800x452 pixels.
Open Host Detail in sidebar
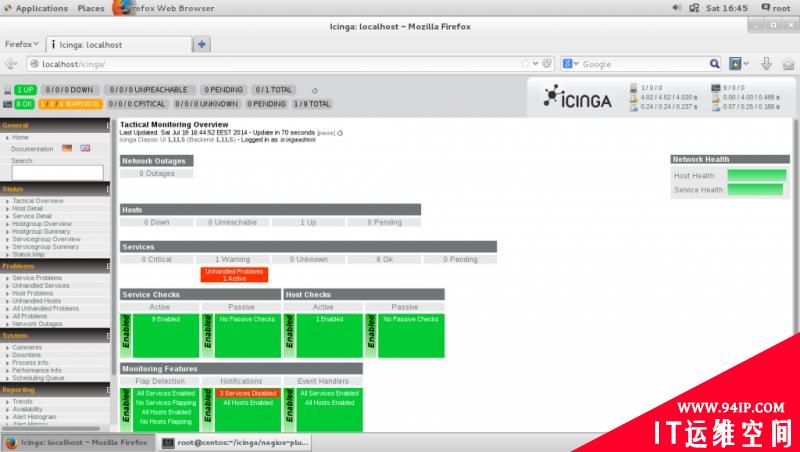[28, 209]
